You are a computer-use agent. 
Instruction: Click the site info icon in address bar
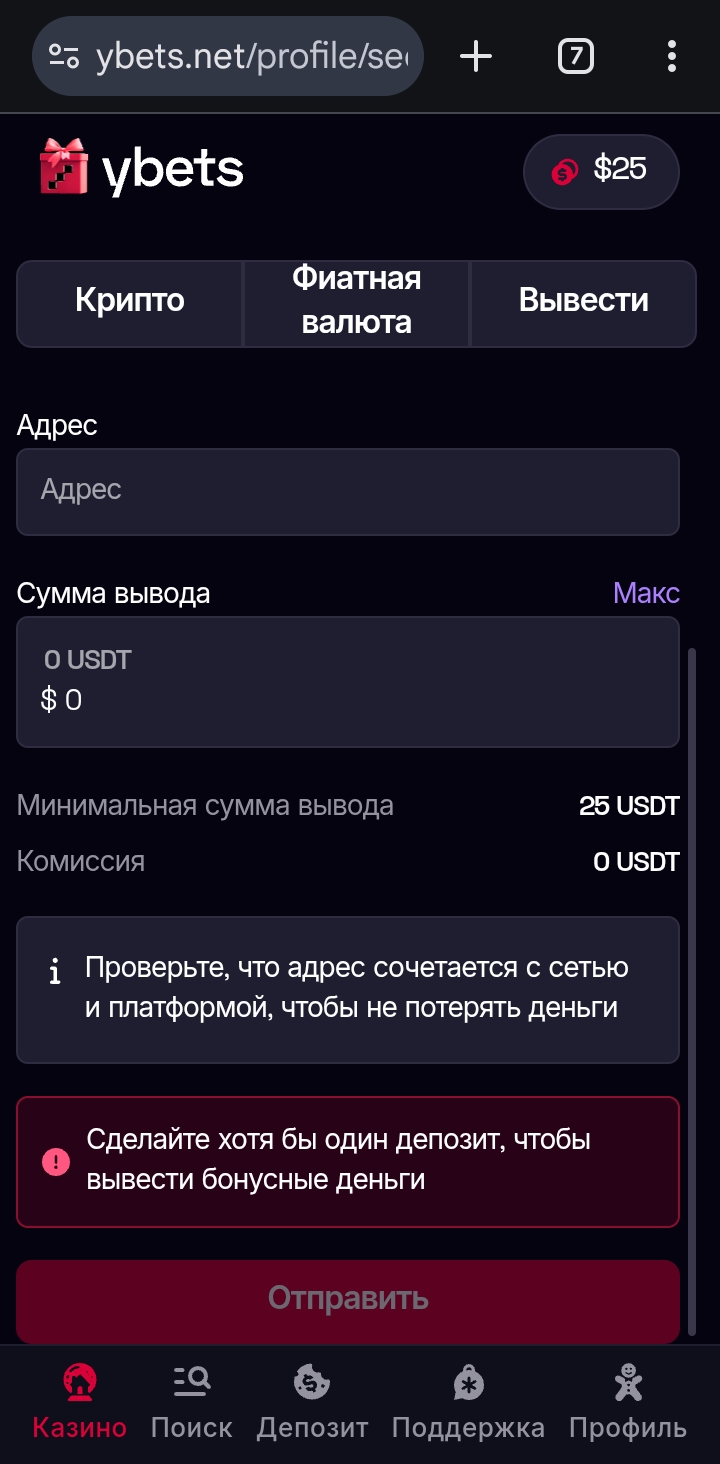tap(64, 57)
